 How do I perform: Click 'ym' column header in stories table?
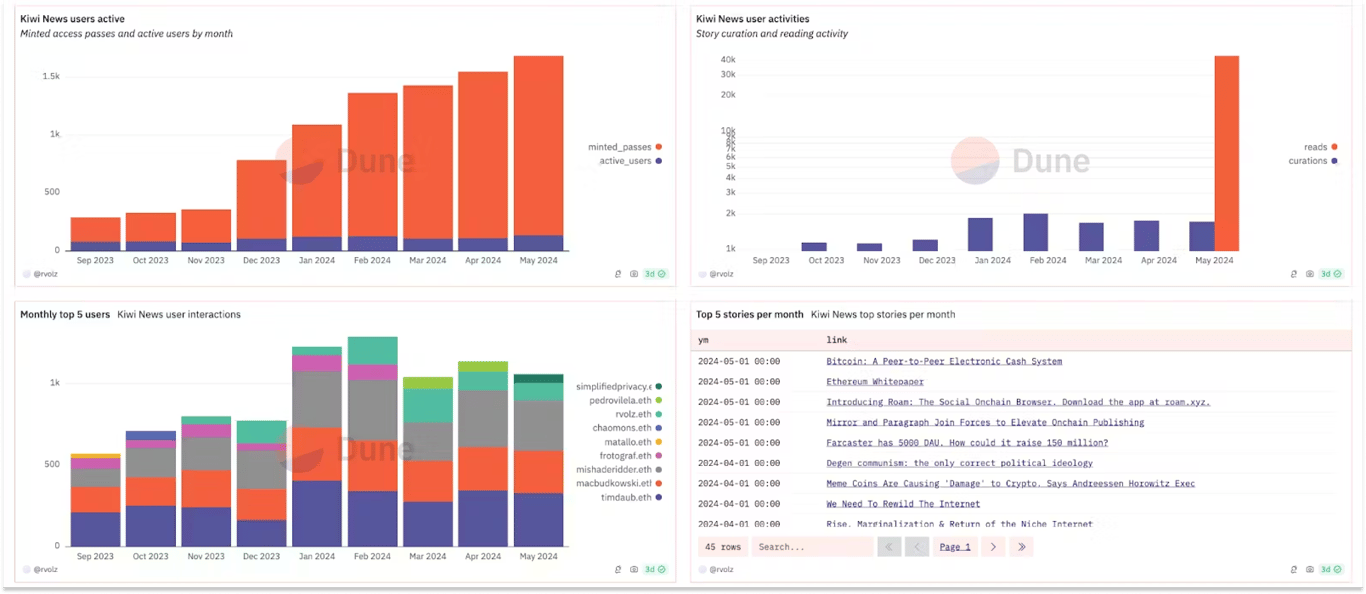tap(703, 340)
